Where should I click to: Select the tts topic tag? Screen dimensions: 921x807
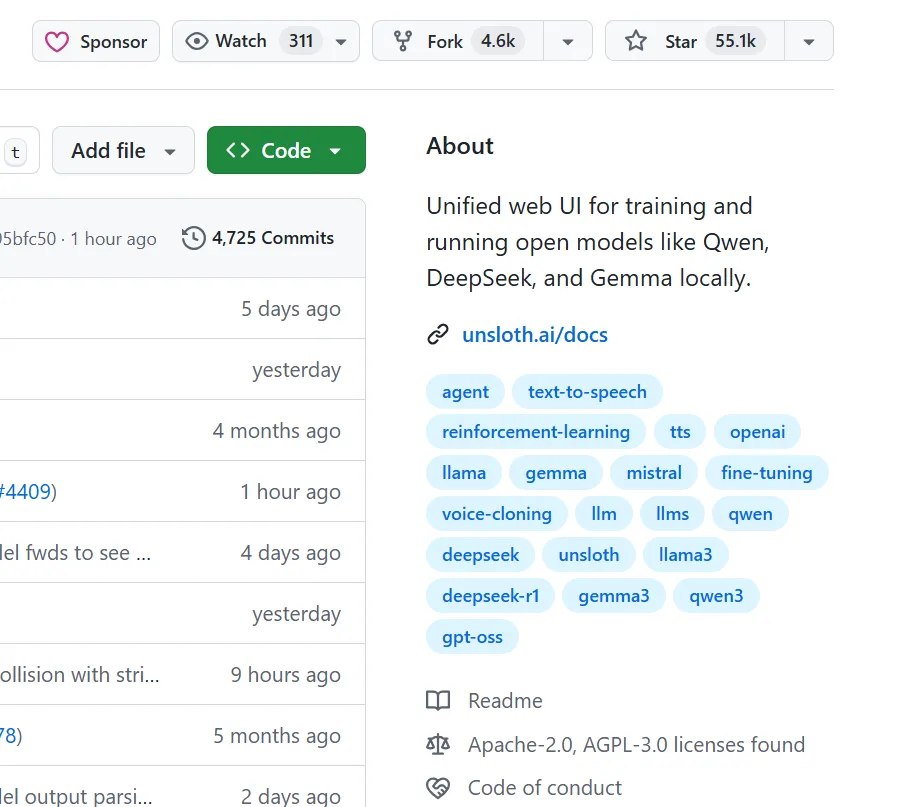[680, 432]
